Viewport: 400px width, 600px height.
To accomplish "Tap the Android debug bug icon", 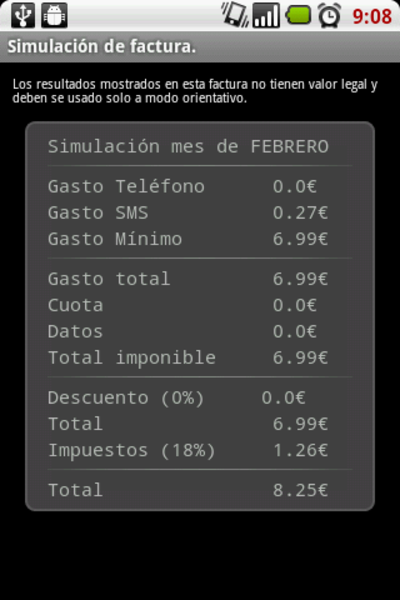I will pos(54,15).
